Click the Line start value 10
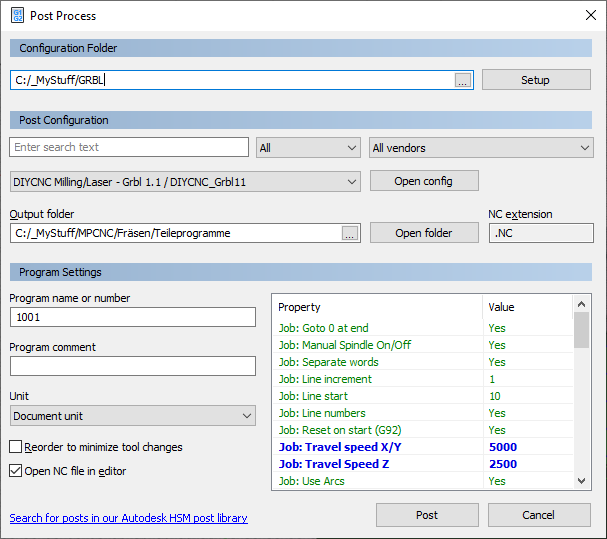The image size is (607, 539). click(x=495, y=396)
